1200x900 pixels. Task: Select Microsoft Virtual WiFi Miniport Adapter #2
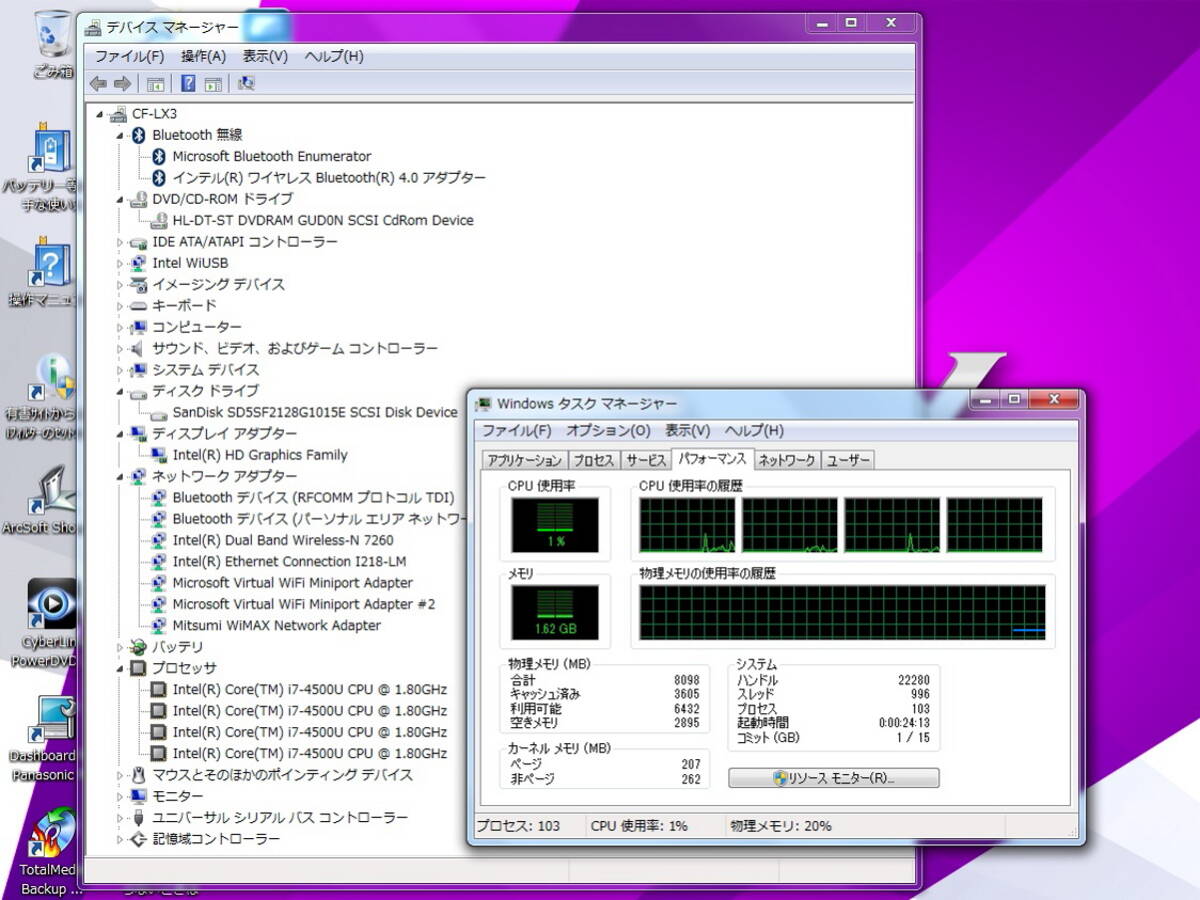tap(304, 604)
